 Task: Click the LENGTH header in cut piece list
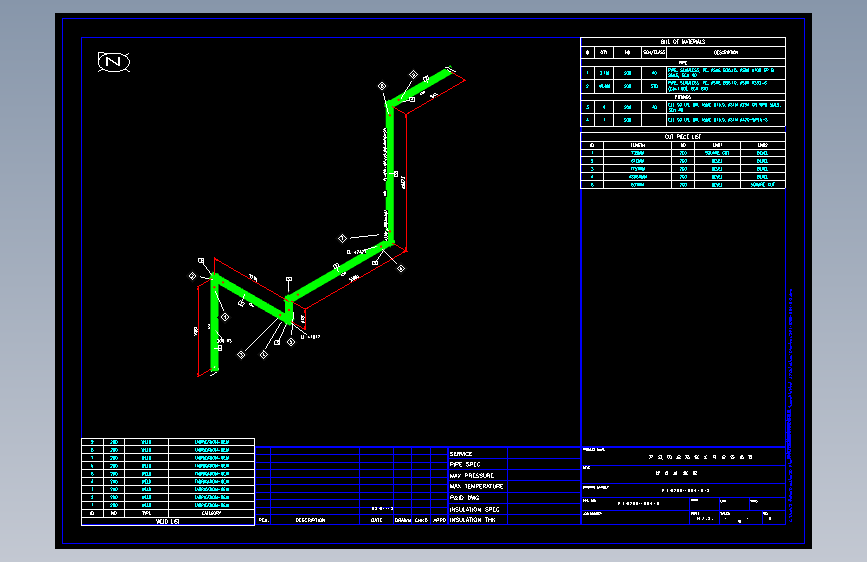[638, 145]
